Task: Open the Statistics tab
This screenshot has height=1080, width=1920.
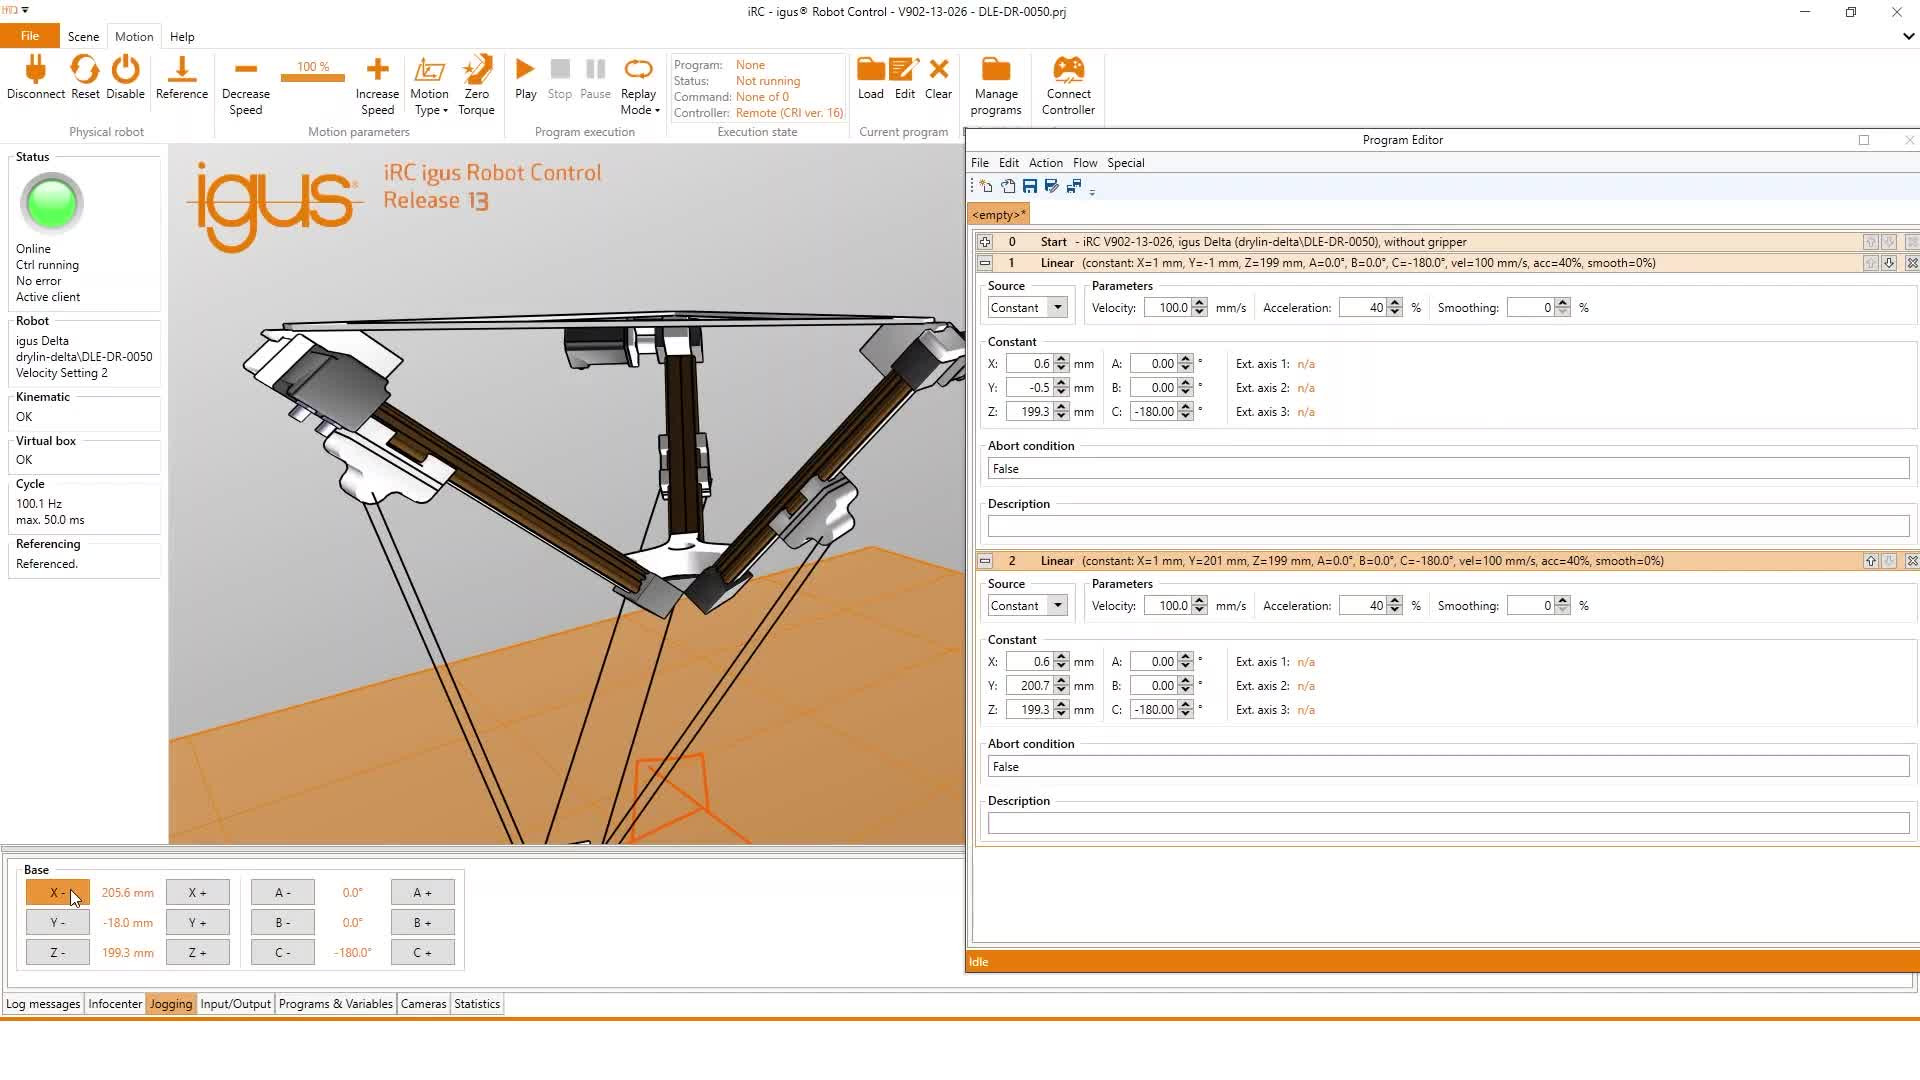Action: pos(477,1004)
